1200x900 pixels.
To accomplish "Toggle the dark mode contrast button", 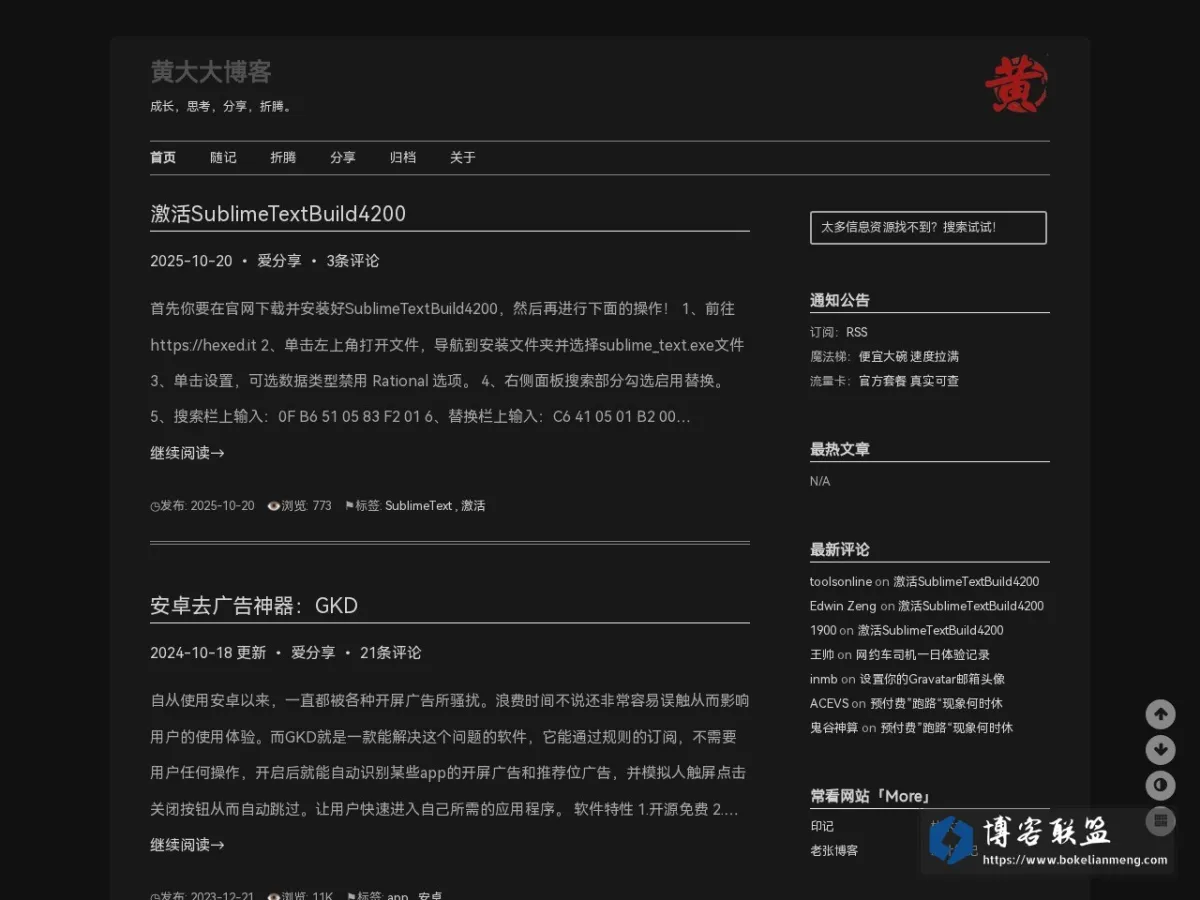I will pyautogui.click(x=1160, y=785).
